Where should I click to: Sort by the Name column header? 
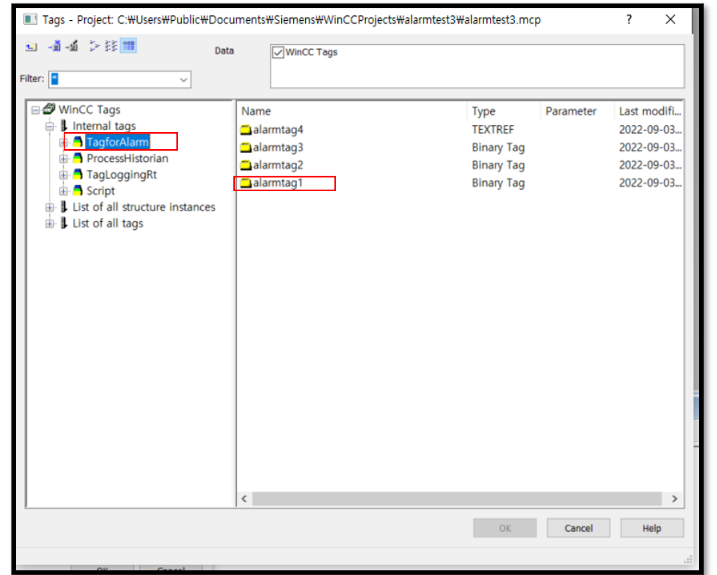click(x=353, y=111)
